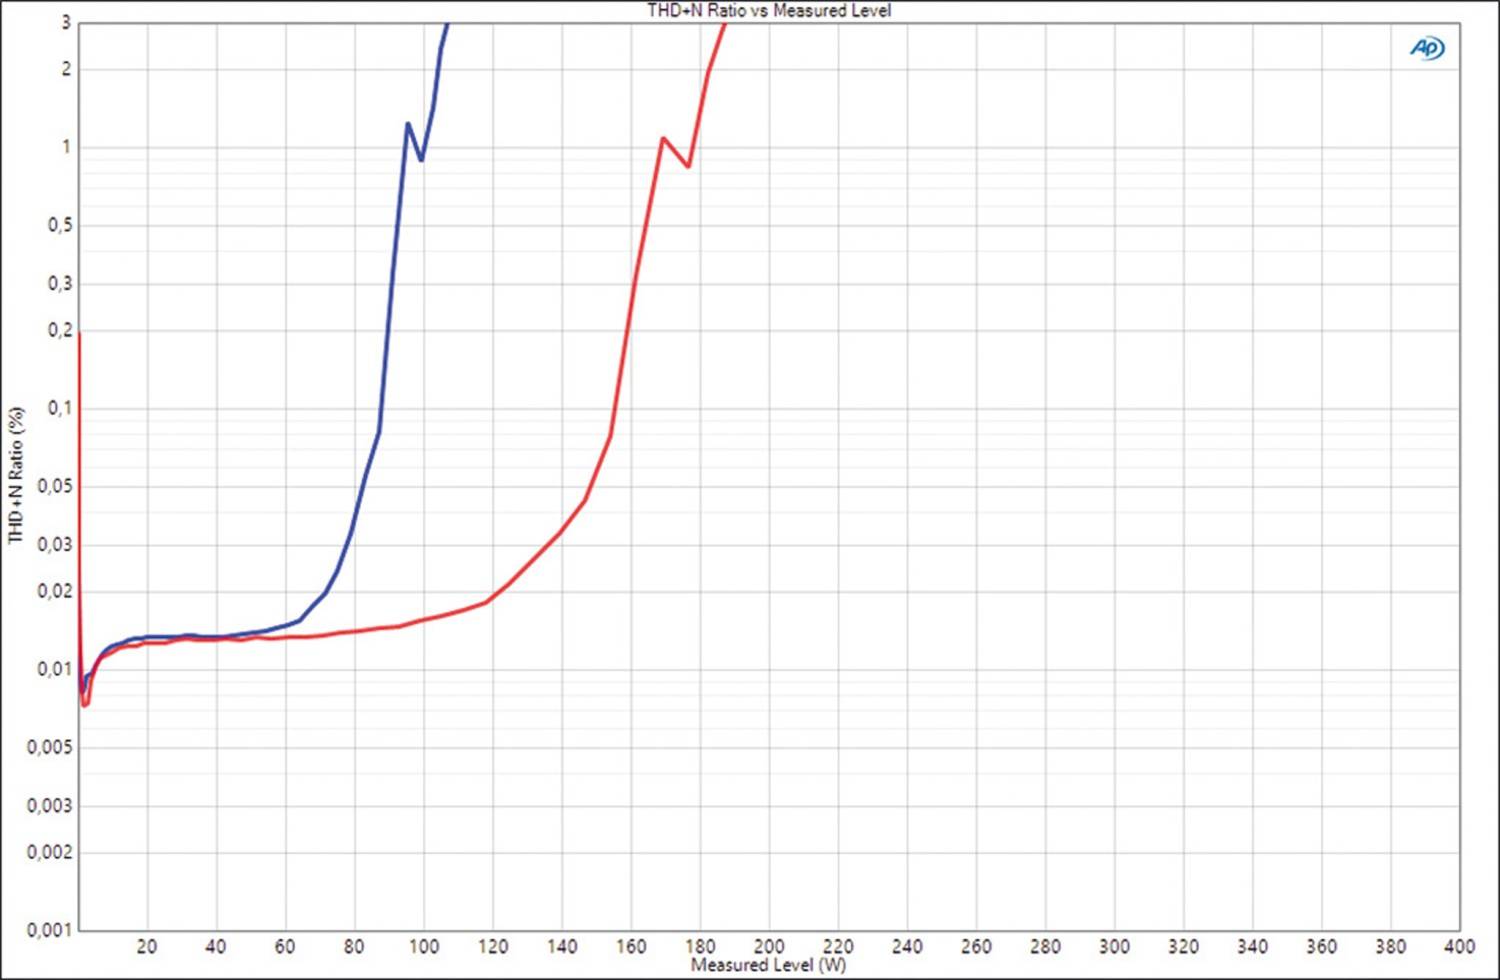Screen dimensions: 1500x980
Task: Click the y-axis value 0,3
Action: click(60, 284)
